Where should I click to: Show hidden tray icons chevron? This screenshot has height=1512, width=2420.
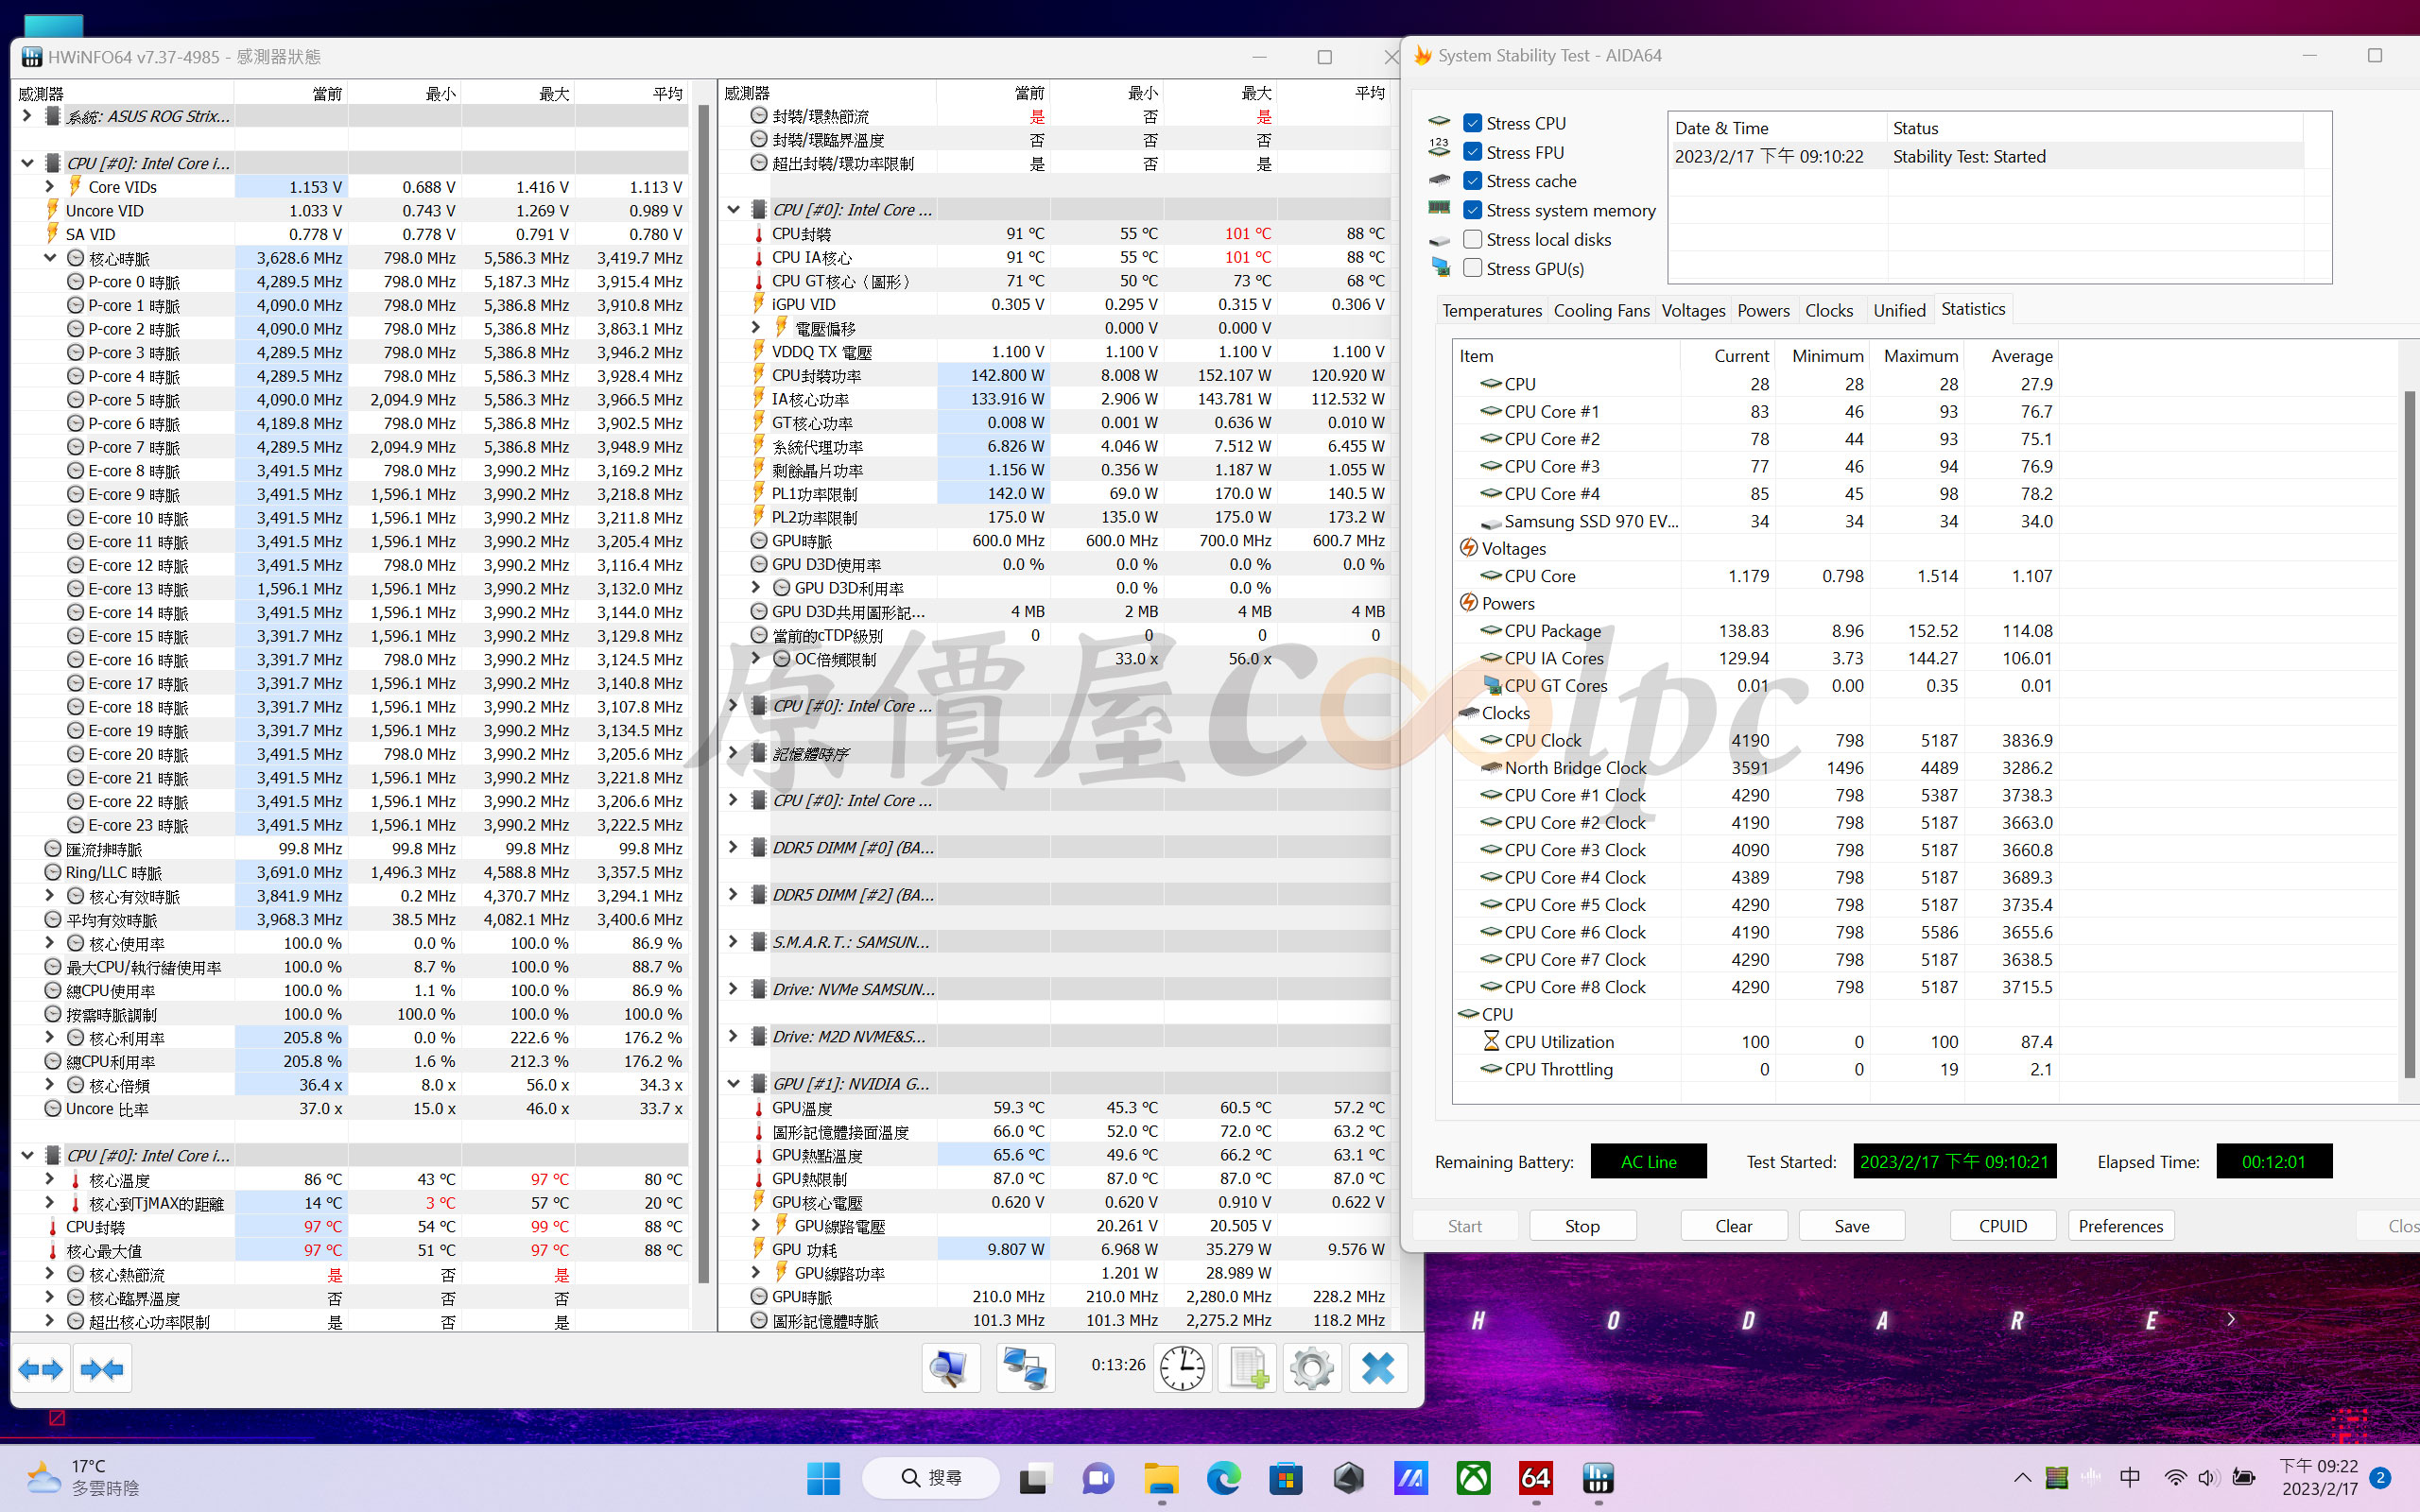pos(2022,1477)
